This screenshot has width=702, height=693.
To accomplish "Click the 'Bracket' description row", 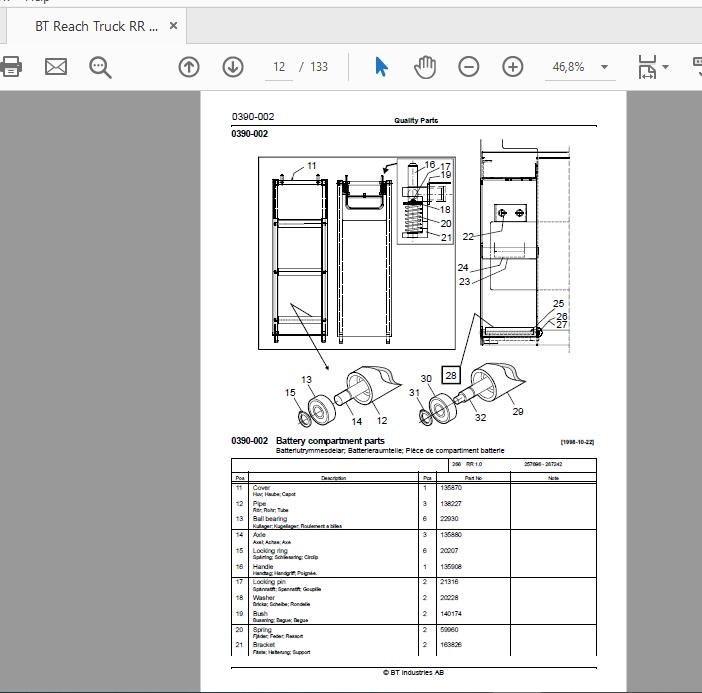I will 264,645.
